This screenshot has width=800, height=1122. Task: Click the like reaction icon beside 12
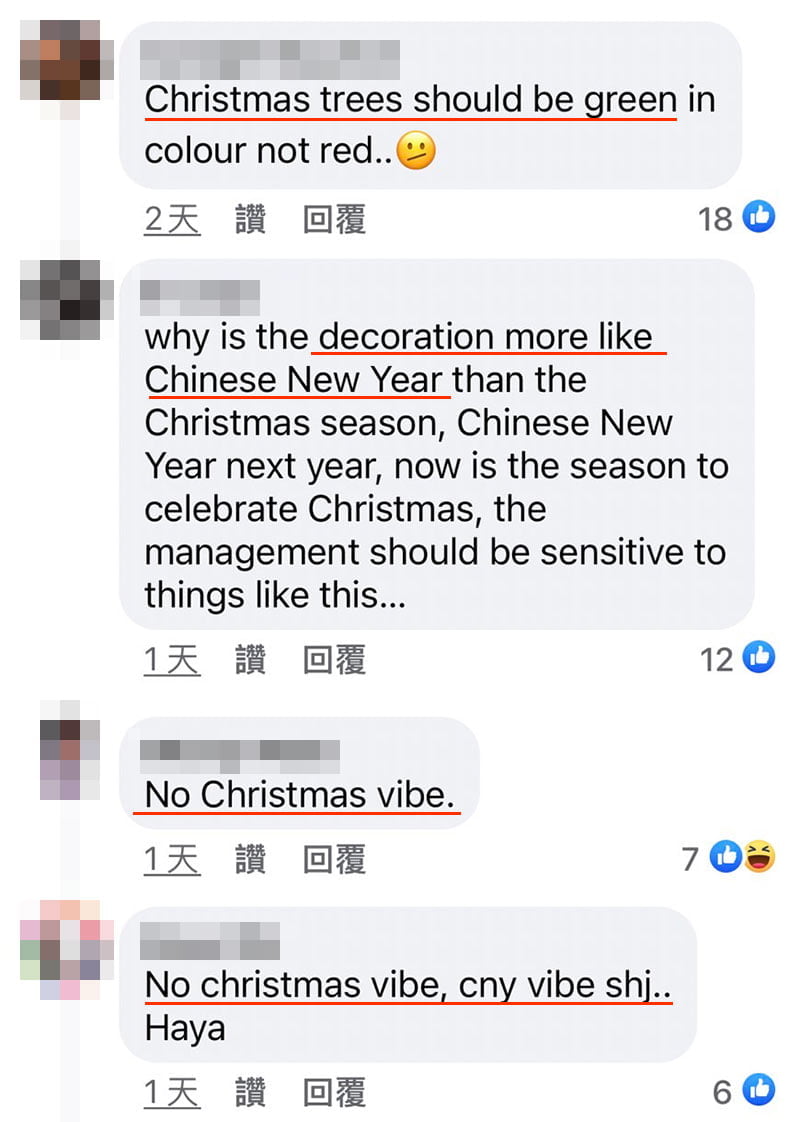tap(758, 656)
